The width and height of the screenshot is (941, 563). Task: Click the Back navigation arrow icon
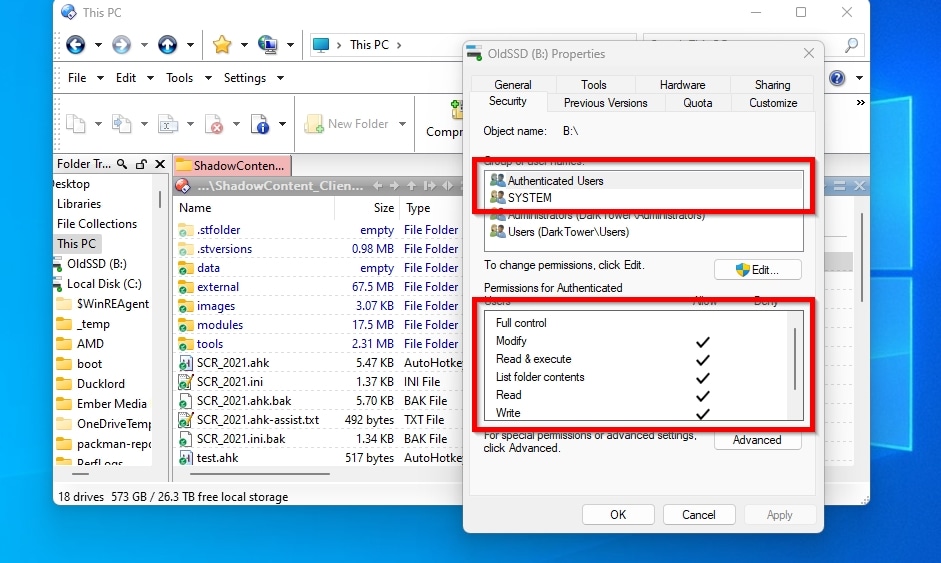click(75, 45)
